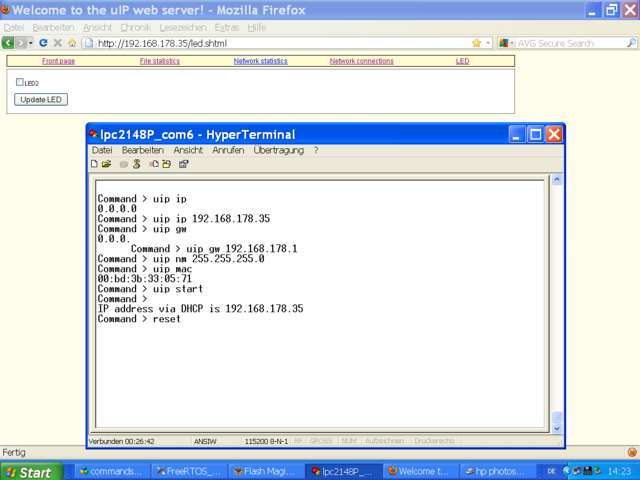Click HyperTerminal Open file icon

107,164
